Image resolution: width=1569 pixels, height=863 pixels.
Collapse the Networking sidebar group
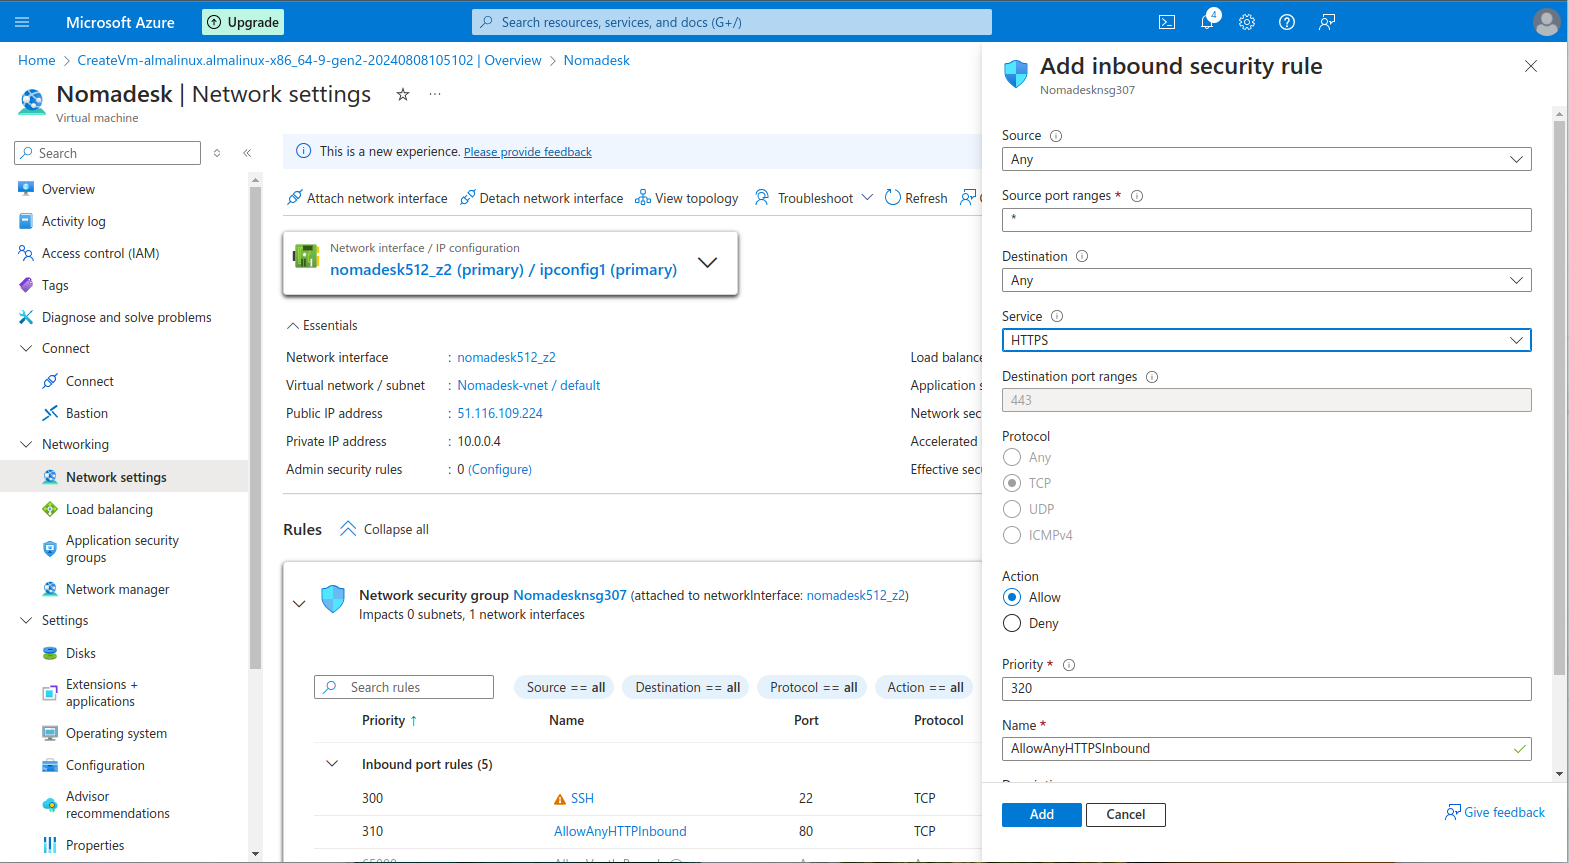click(x=26, y=445)
